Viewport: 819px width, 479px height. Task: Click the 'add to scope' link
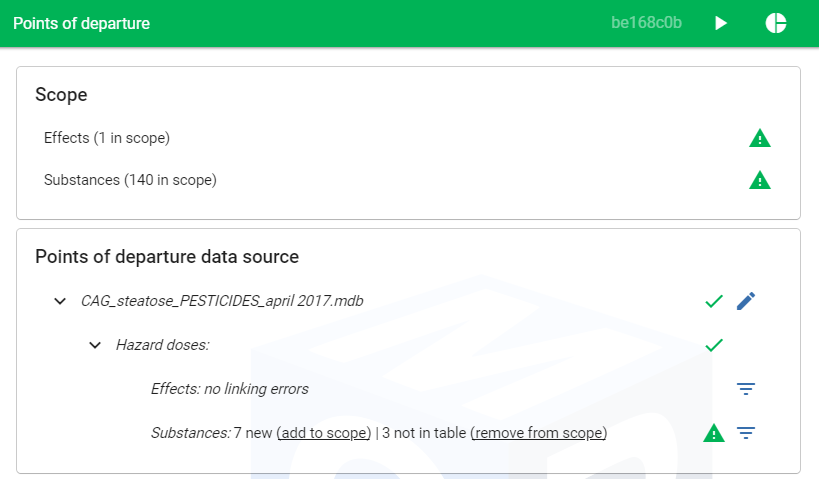[323, 433]
